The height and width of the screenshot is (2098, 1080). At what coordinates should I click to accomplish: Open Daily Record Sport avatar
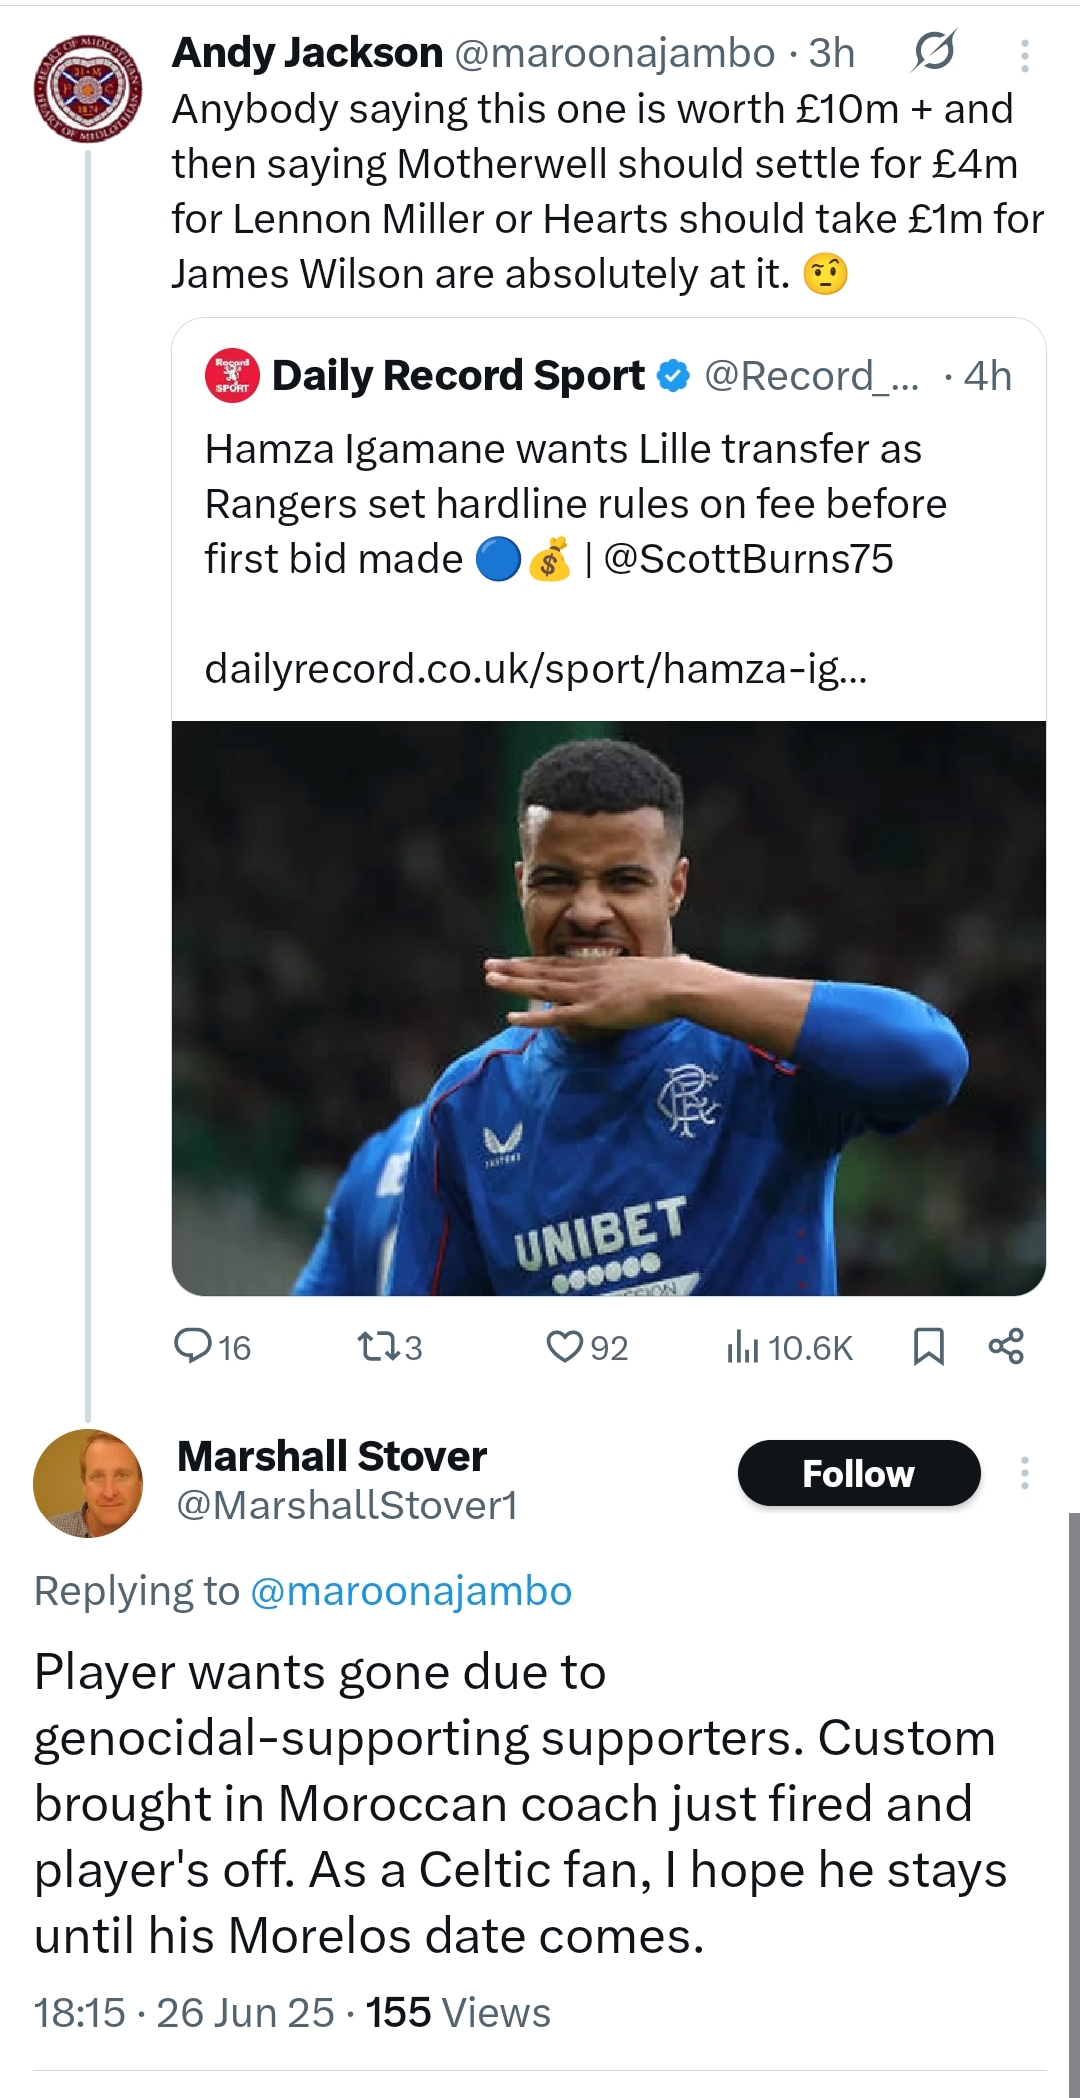[232, 376]
